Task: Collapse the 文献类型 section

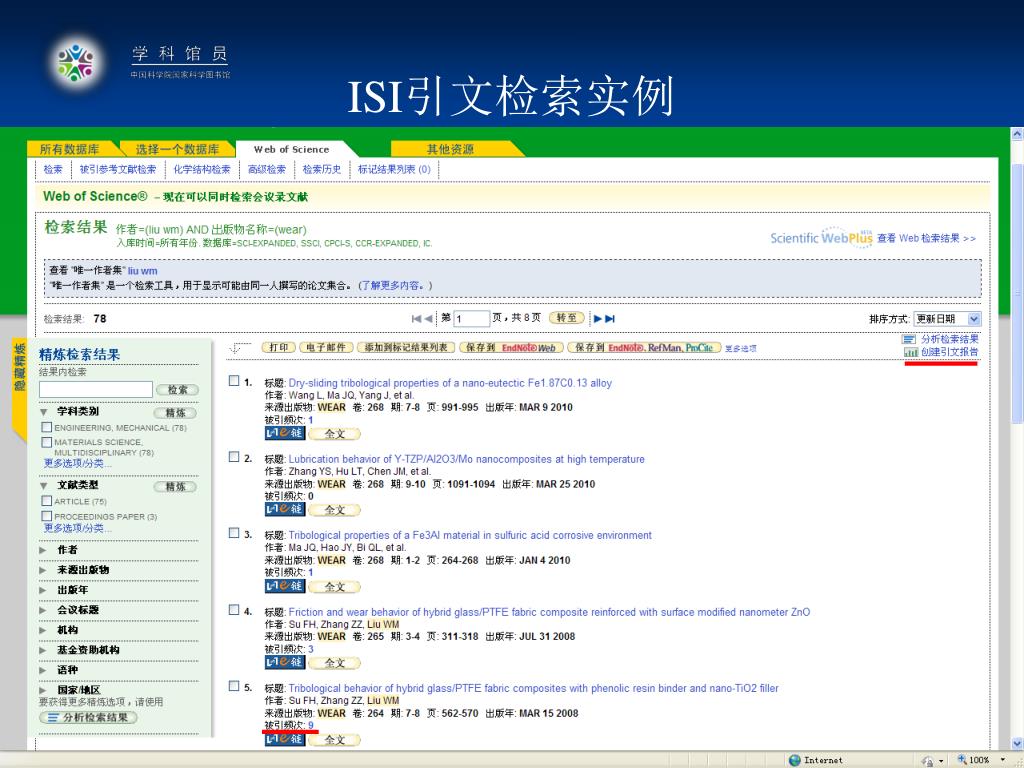Action: point(44,486)
